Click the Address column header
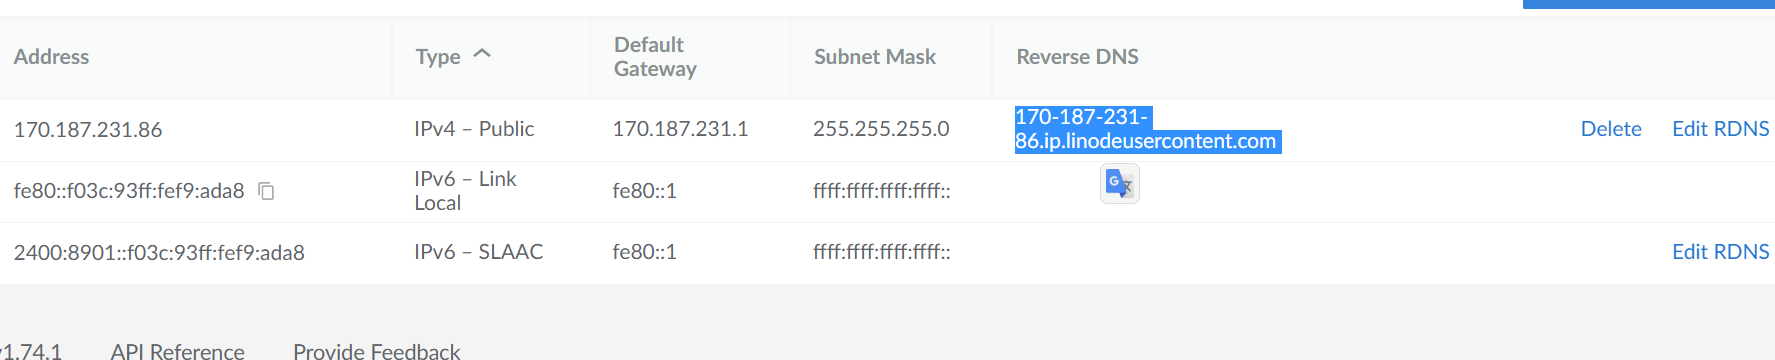 tap(51, 57)
